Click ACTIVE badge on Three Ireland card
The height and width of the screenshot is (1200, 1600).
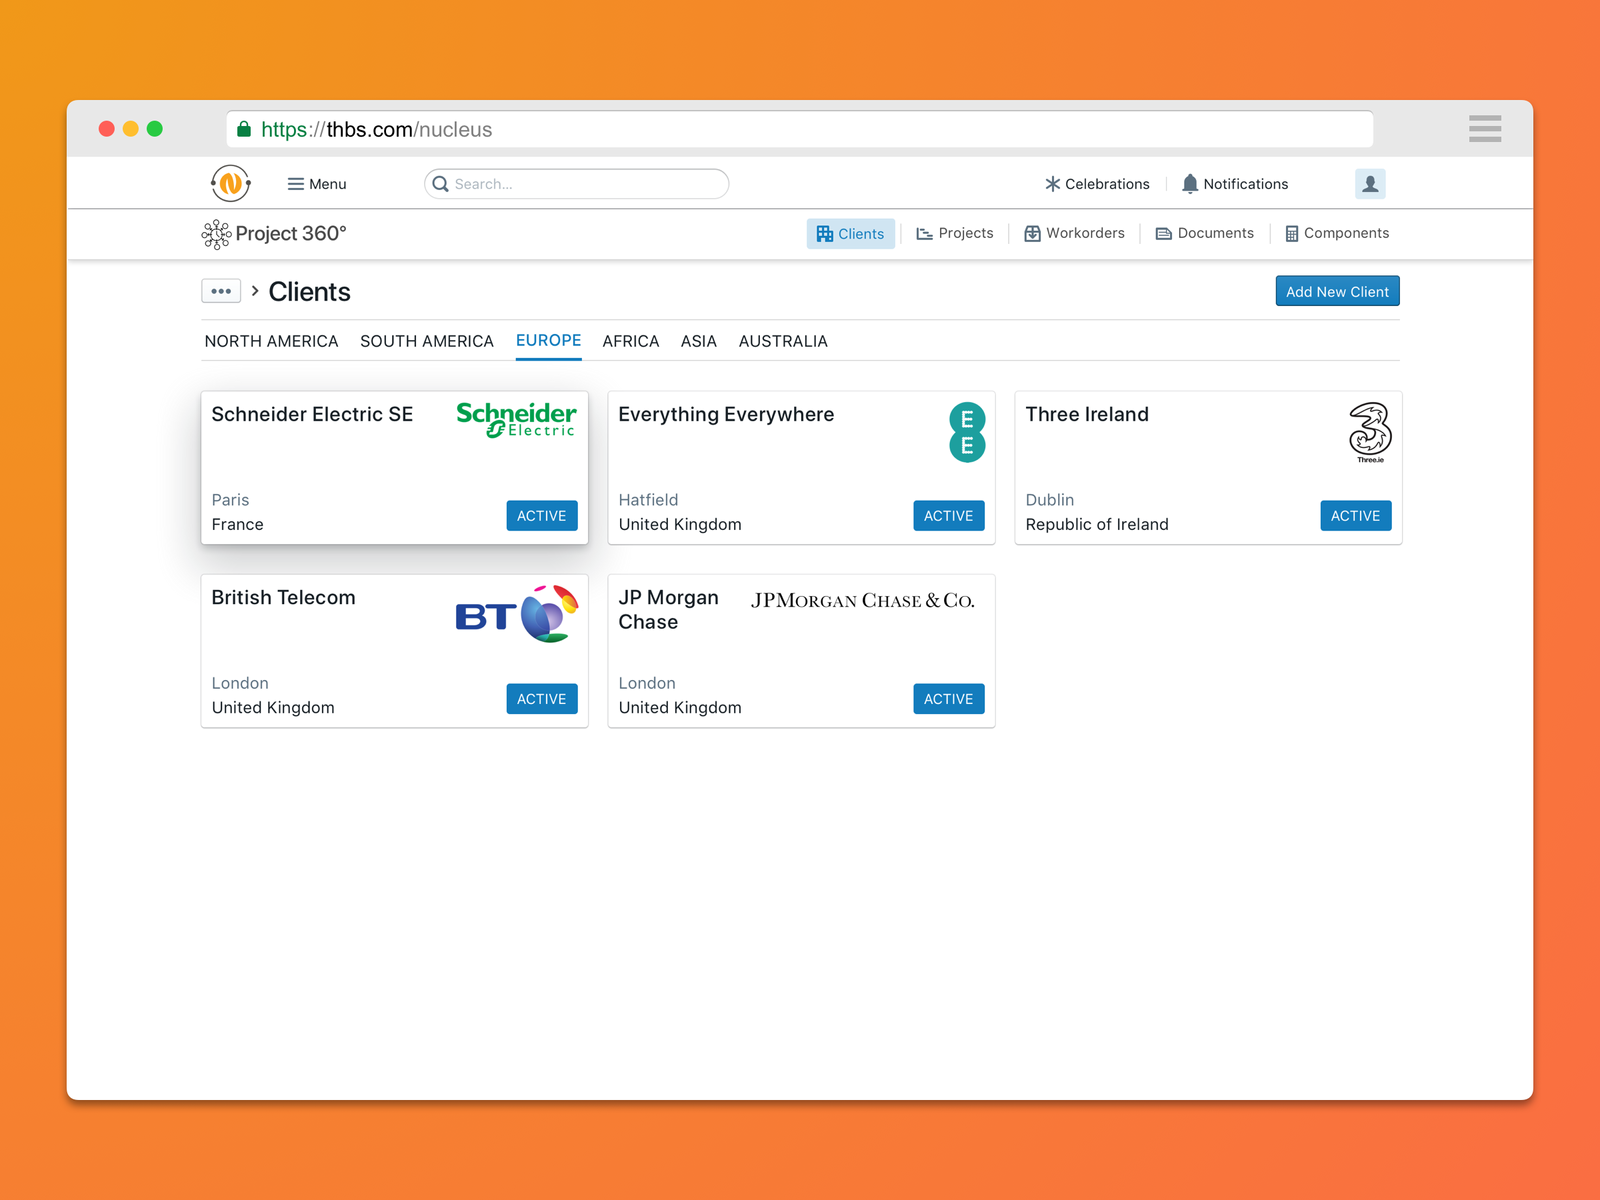pos(1356,516)
